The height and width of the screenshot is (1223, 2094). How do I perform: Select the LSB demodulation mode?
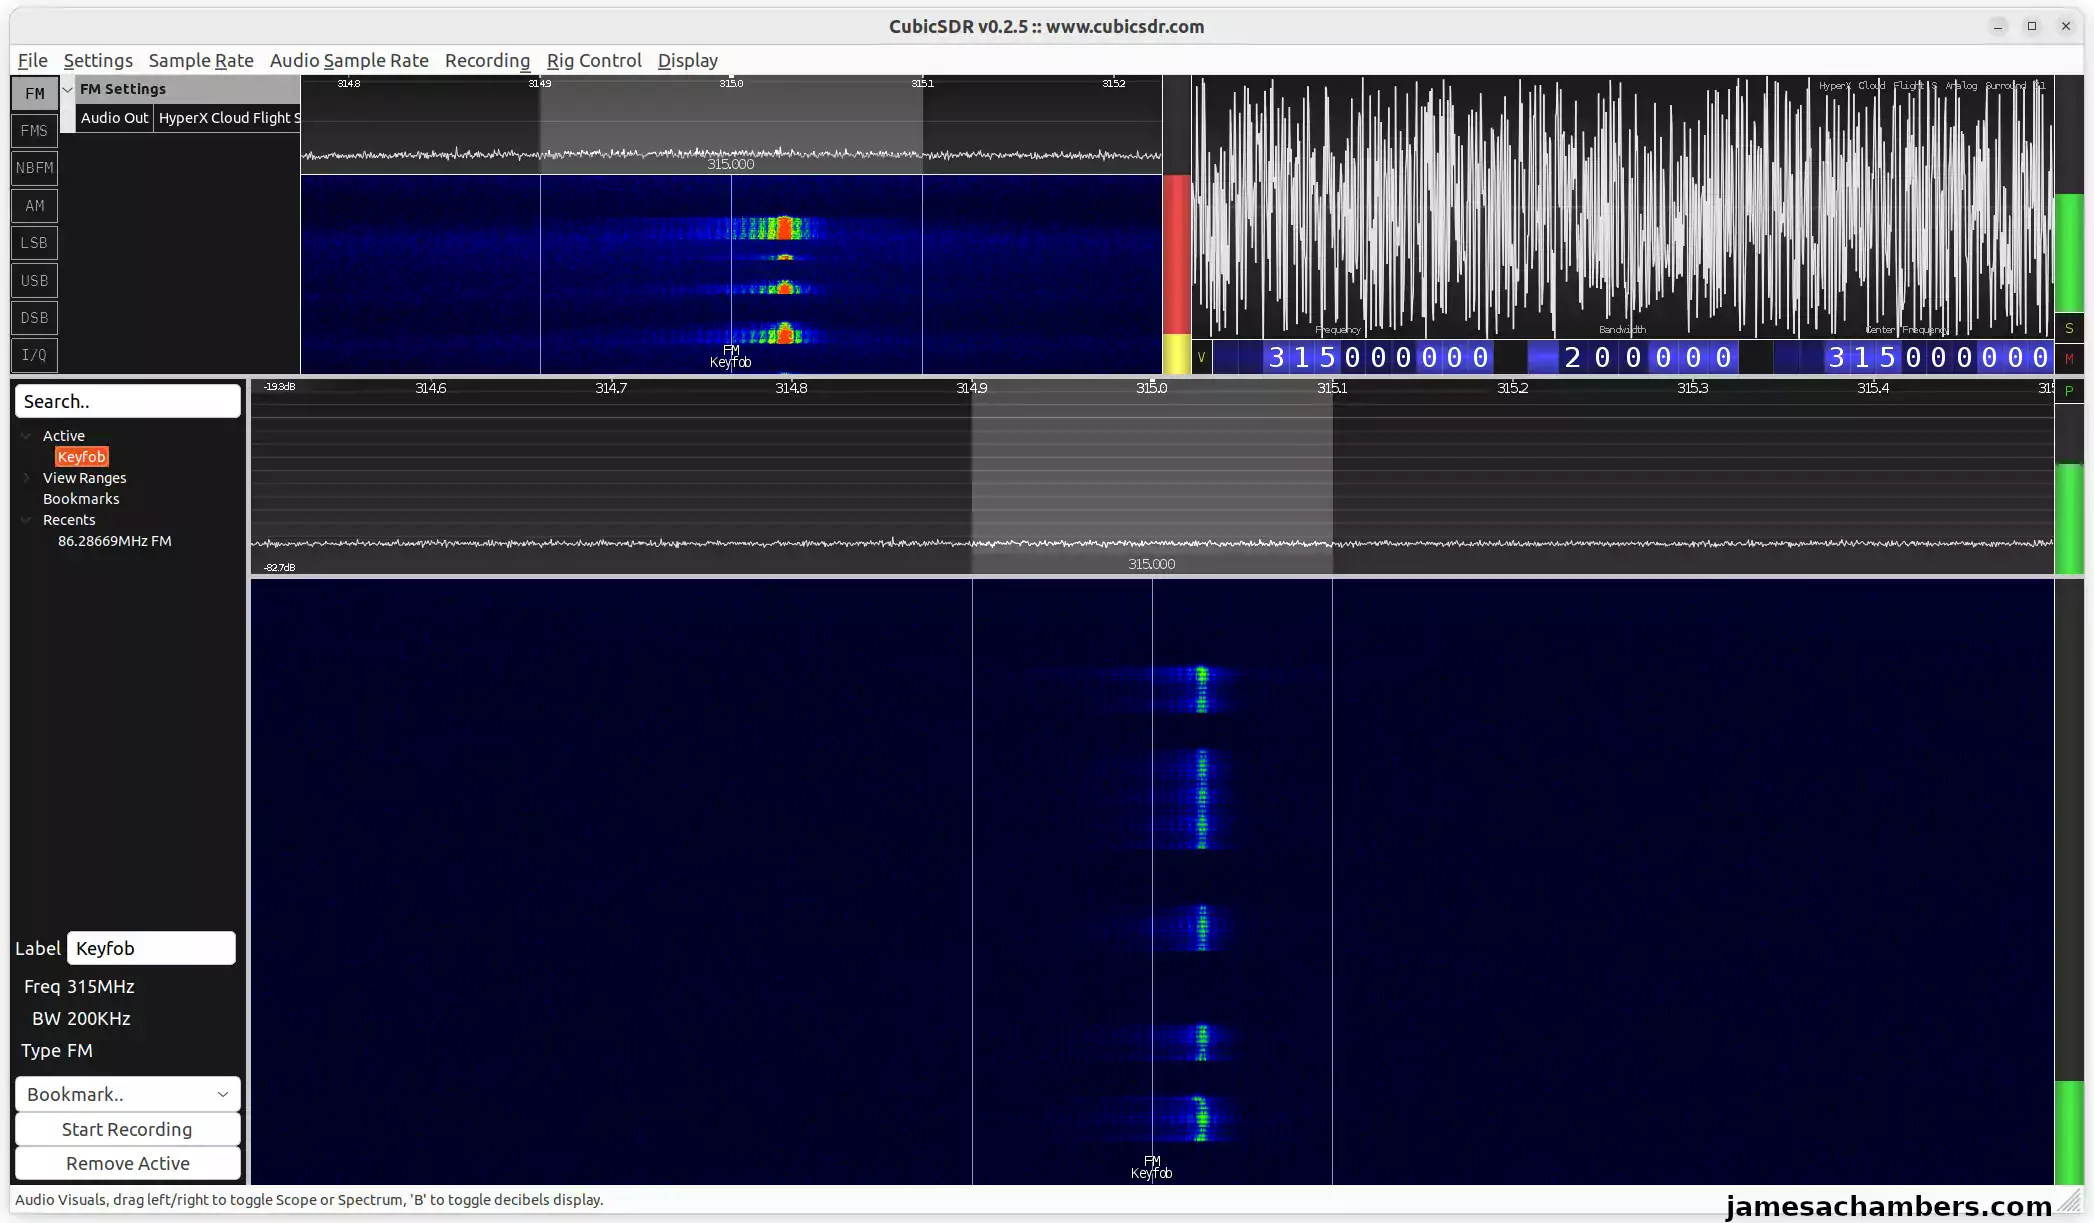tap(33, 242)
